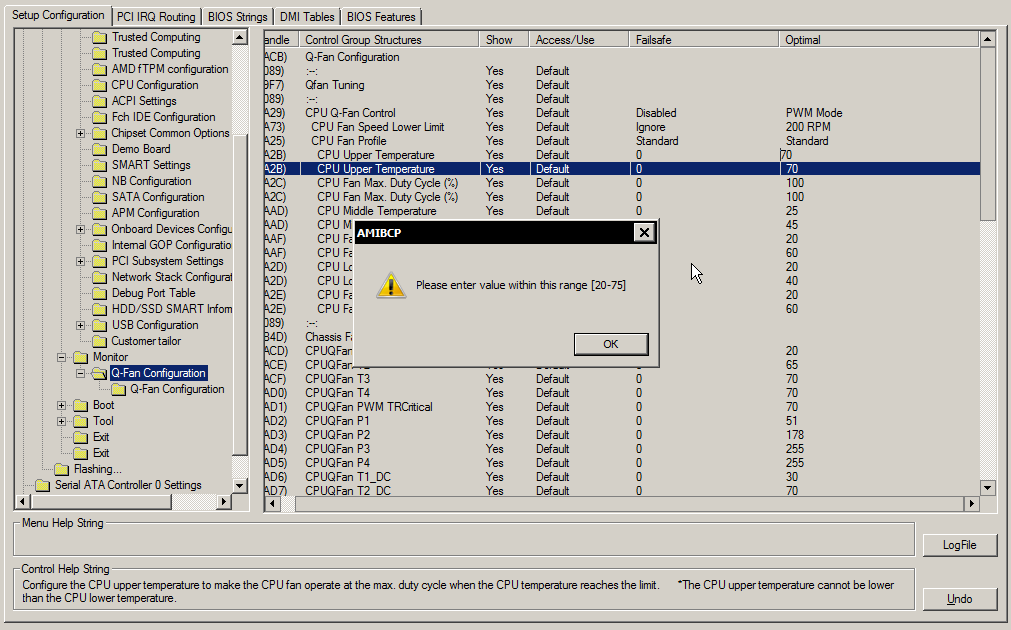Expand the Chipset Common Options node
Screen dimensions: 1011x630
coord(80,133)
